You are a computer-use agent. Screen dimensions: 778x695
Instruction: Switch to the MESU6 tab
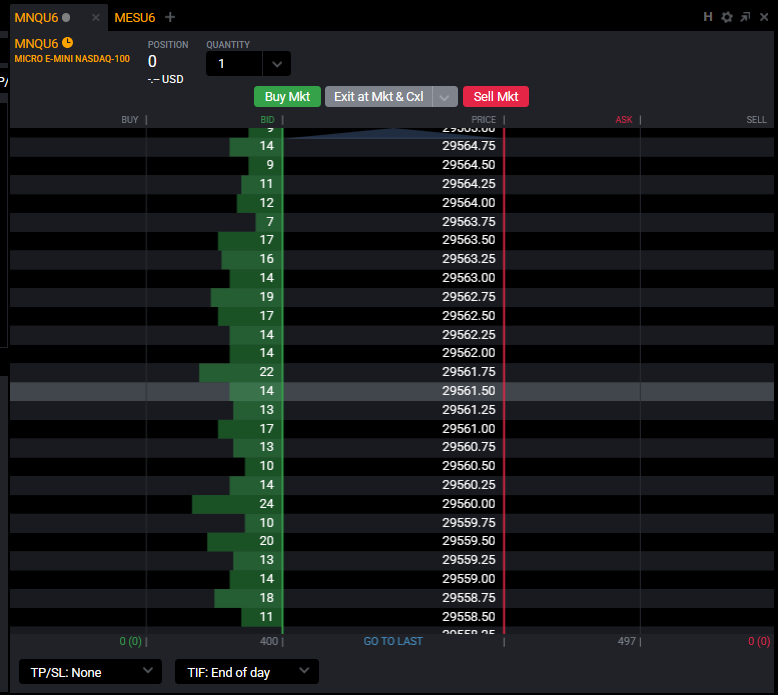[134, 18]
